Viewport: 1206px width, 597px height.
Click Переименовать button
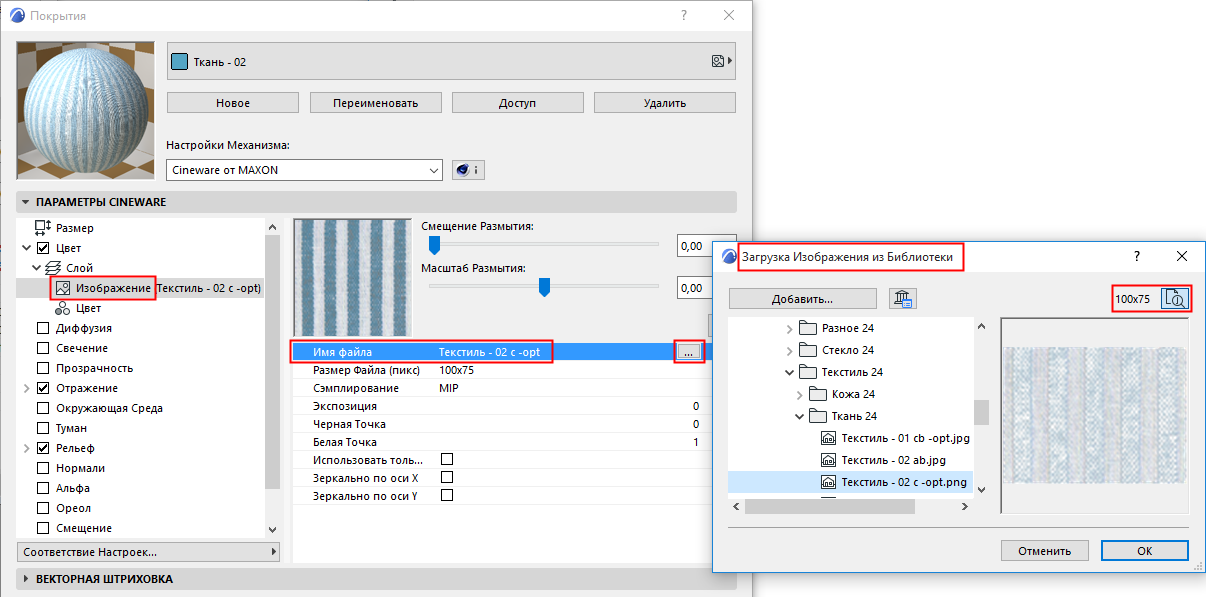[377, 103]
